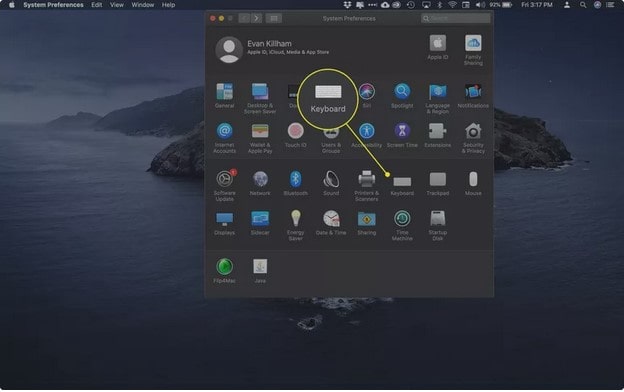Image resolution: width=624 pixels, height=392 pixels.
Task: Click the forward navigation arrow
Action: tap(257, 18)
